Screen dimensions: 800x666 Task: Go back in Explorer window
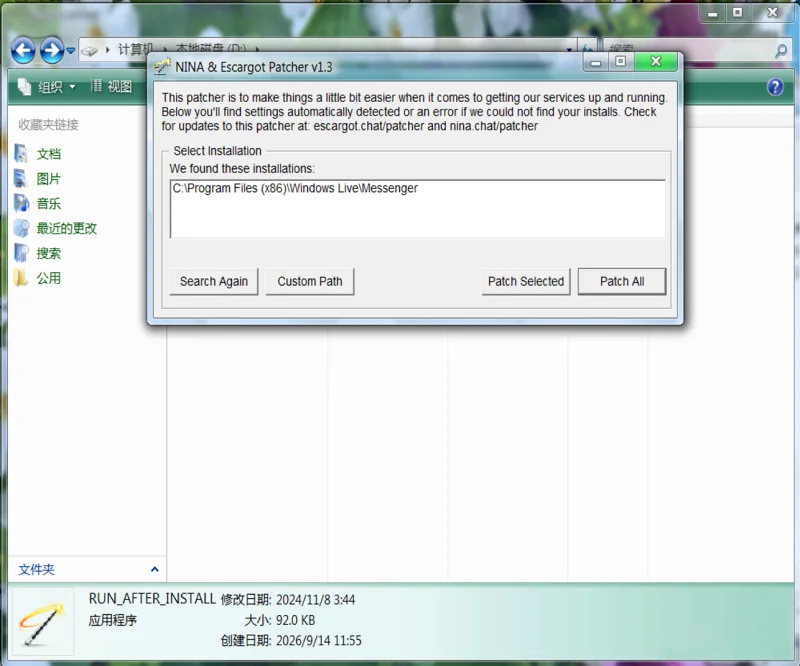pyautogui.click(x=23, y=50)
